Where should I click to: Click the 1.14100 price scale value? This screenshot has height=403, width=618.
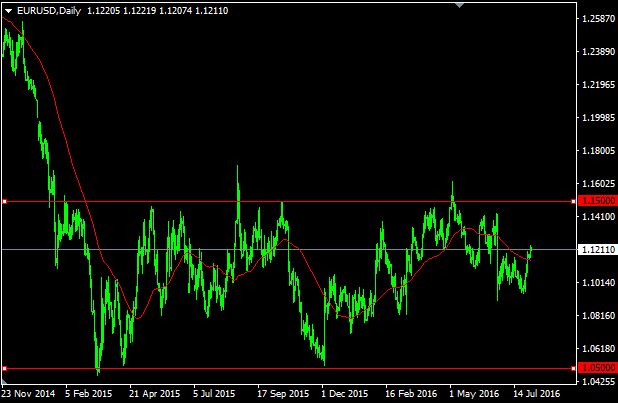(598, 216)
